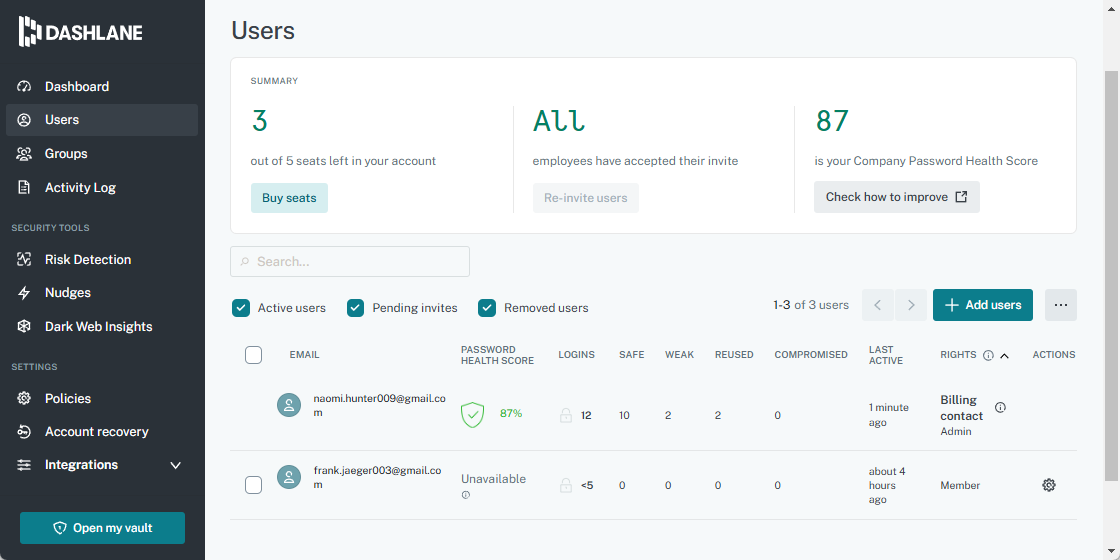Viewport: 1120px width, 560px height.
Task: Uncheck the Active users checkbox
Action: click(x=241, y=308)
